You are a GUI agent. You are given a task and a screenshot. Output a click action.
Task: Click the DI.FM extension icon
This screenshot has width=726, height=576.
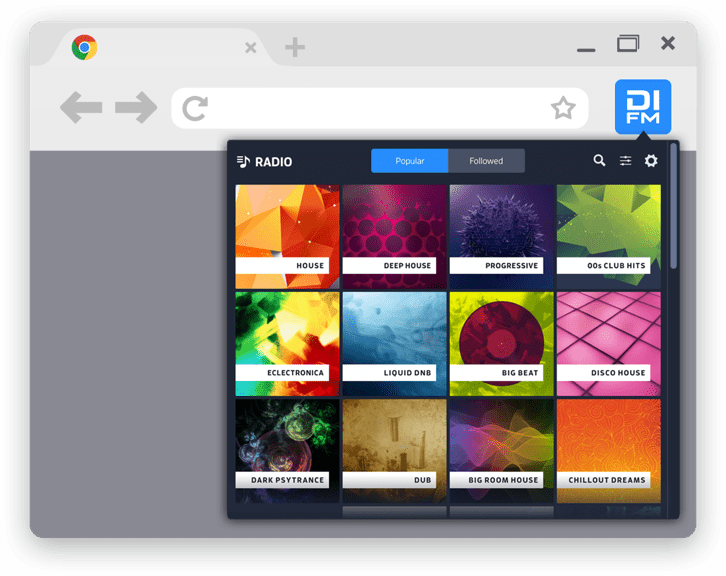pos(642,107)
